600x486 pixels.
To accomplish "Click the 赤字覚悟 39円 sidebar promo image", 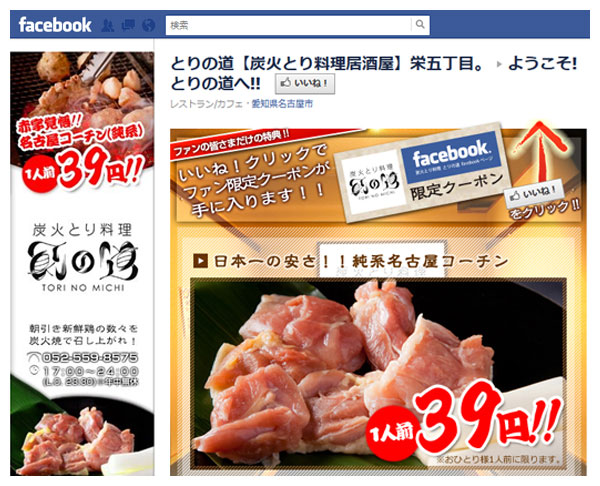I will tap(82, 122).
